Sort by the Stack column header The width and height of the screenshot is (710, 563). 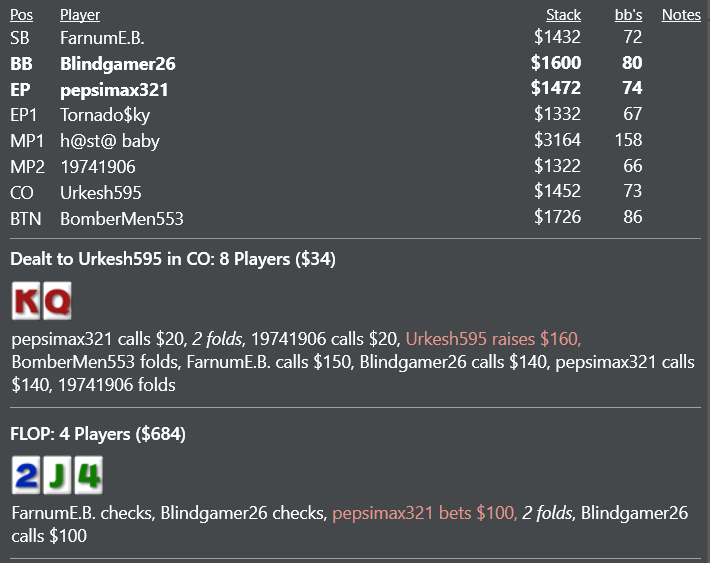pos(563,15)
